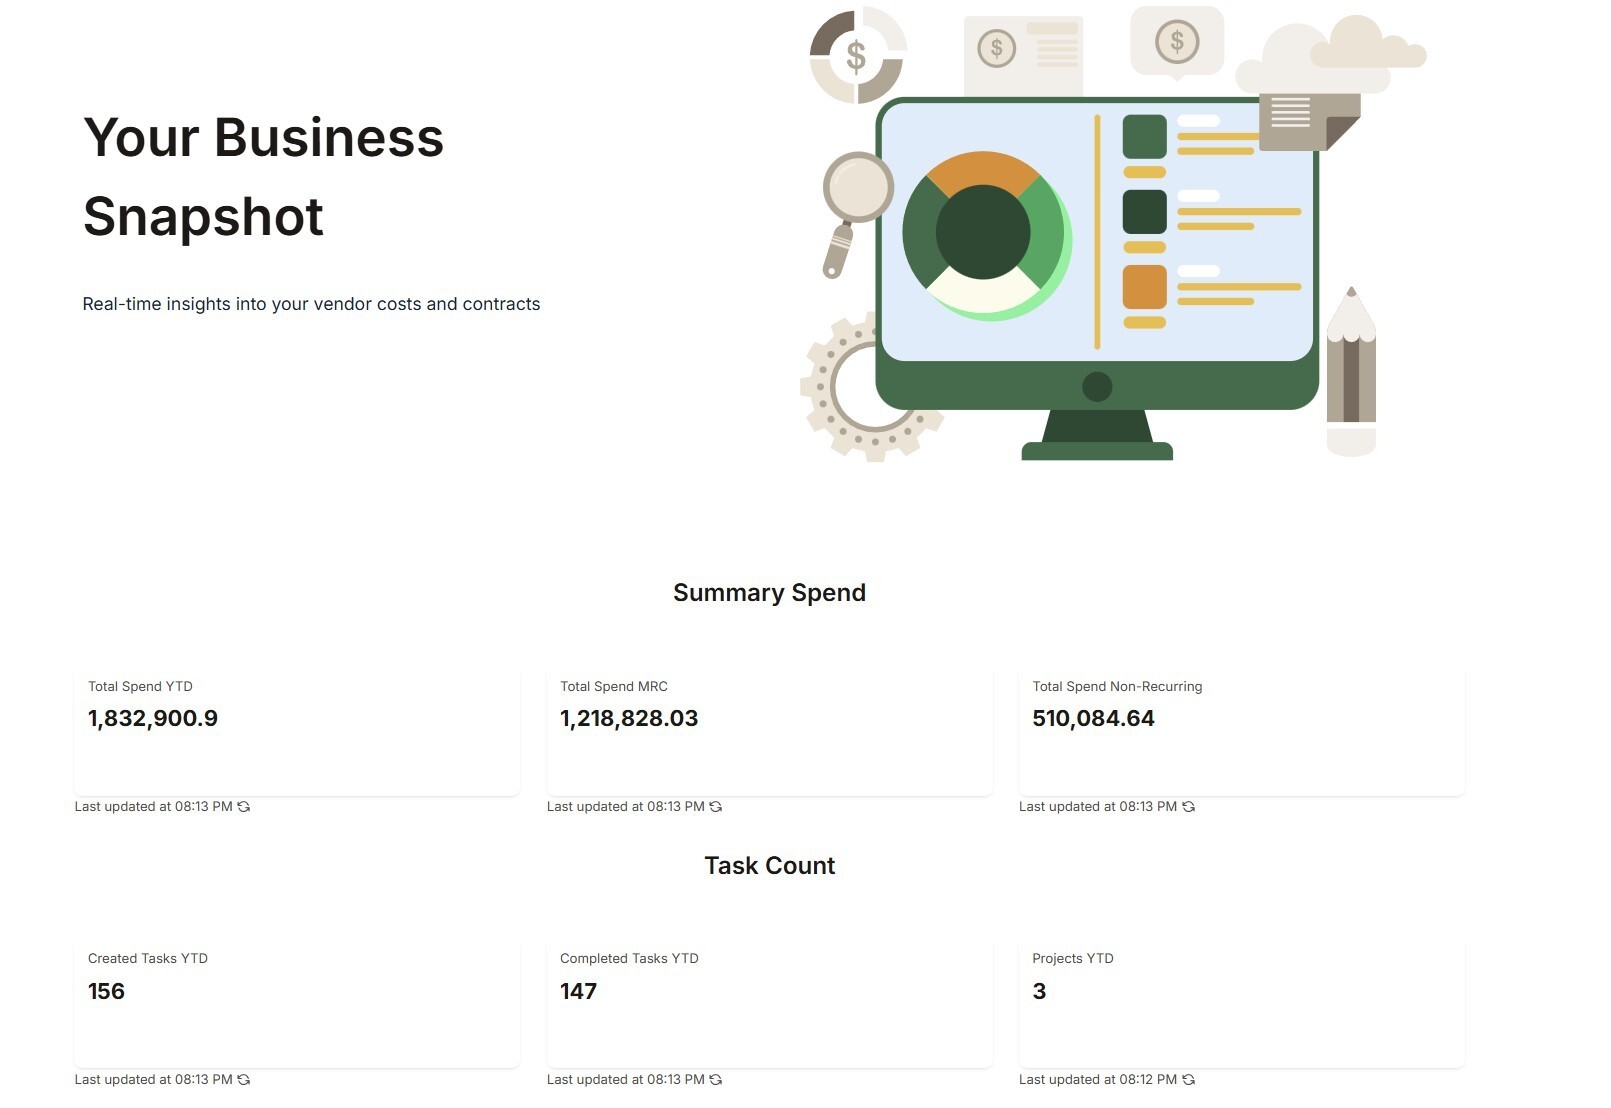Image resolution: width=1611 pixels, height=1108 pixels.
Task: Refresh the Total Spend YTD card
Action: coord(243,807)
